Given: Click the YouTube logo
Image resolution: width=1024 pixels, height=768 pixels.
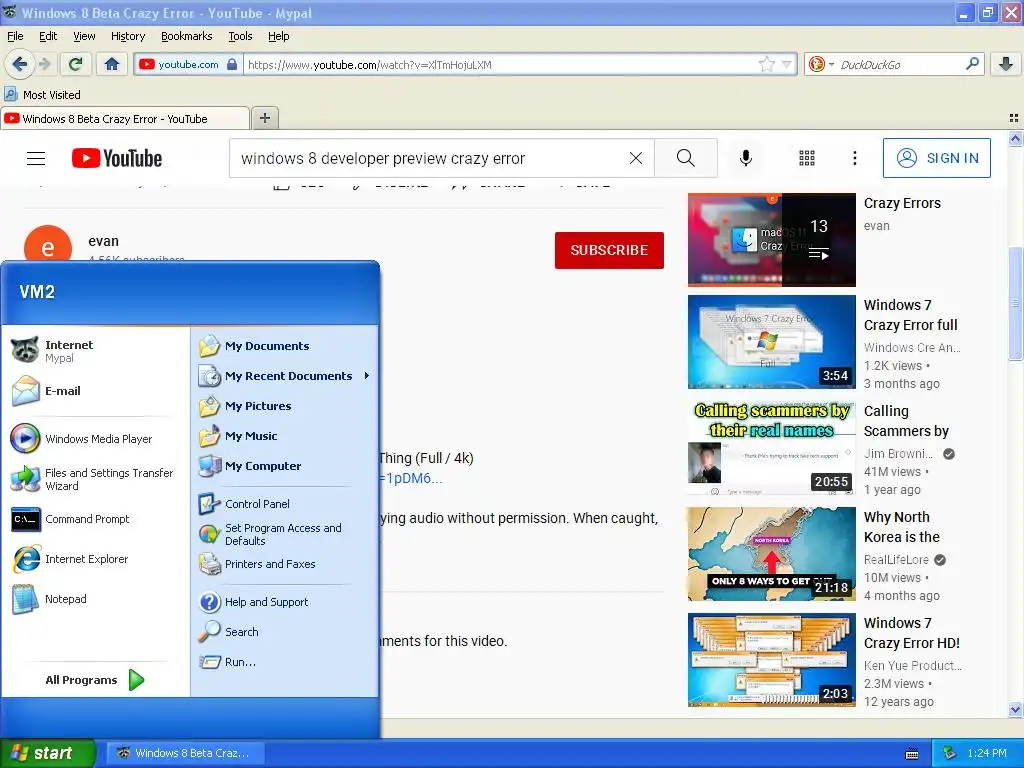Looking at the screenshot, I should pos(117,158).
